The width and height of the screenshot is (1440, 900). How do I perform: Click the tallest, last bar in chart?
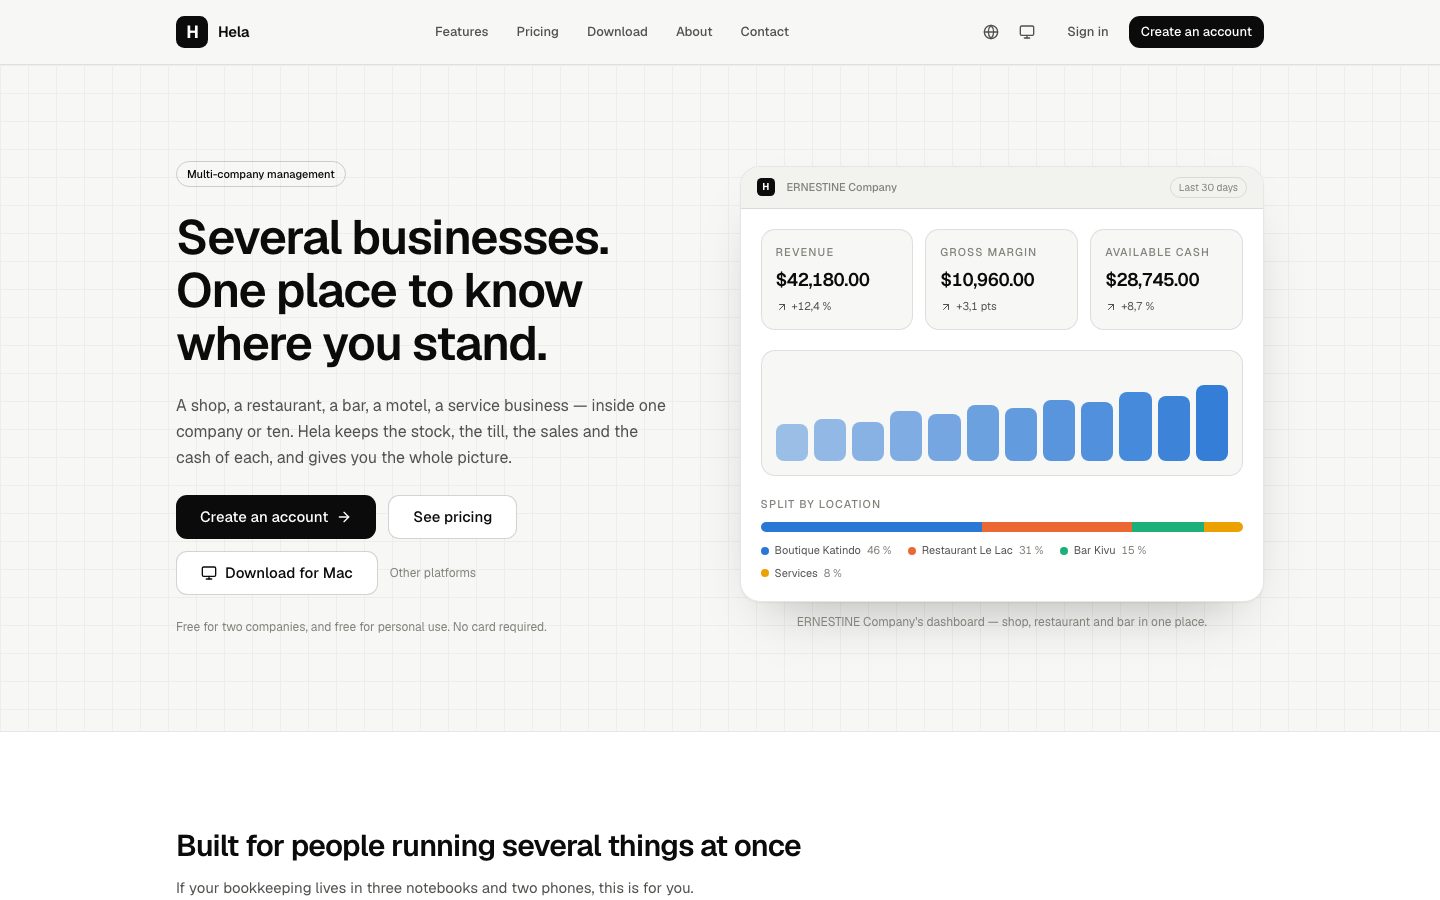click(x=1212, y=423)
